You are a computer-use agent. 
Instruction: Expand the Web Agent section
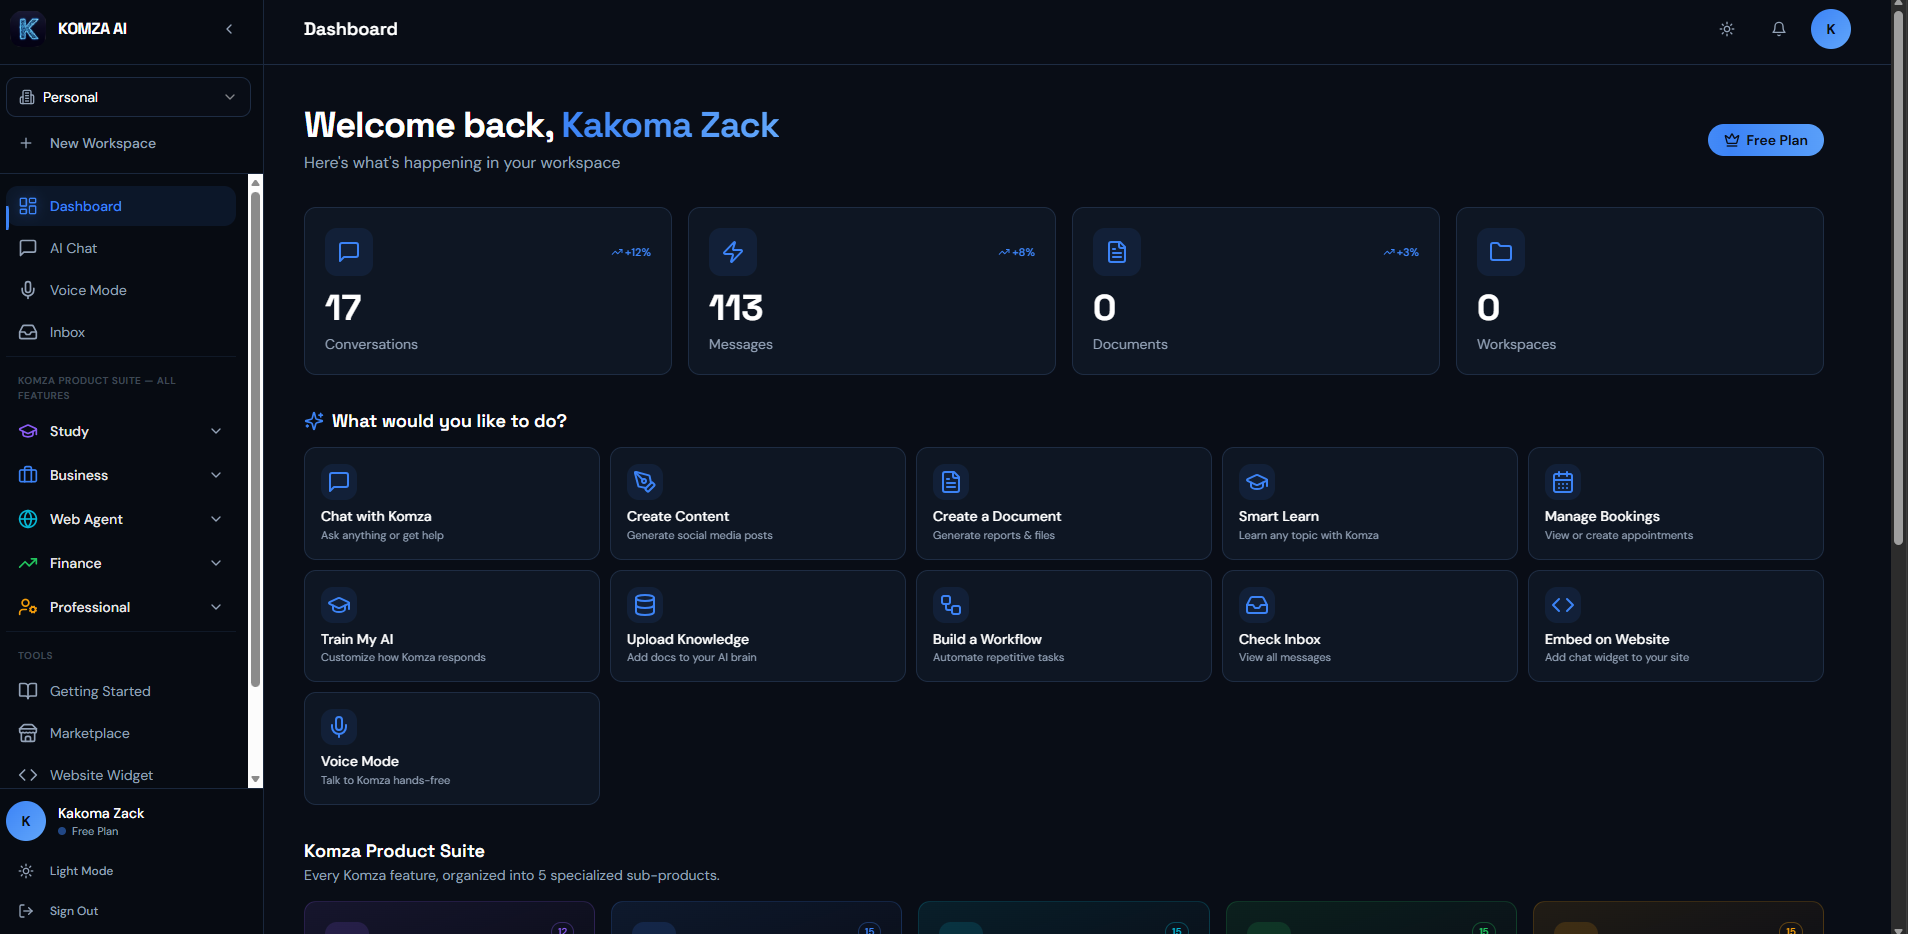coord(122,519)
